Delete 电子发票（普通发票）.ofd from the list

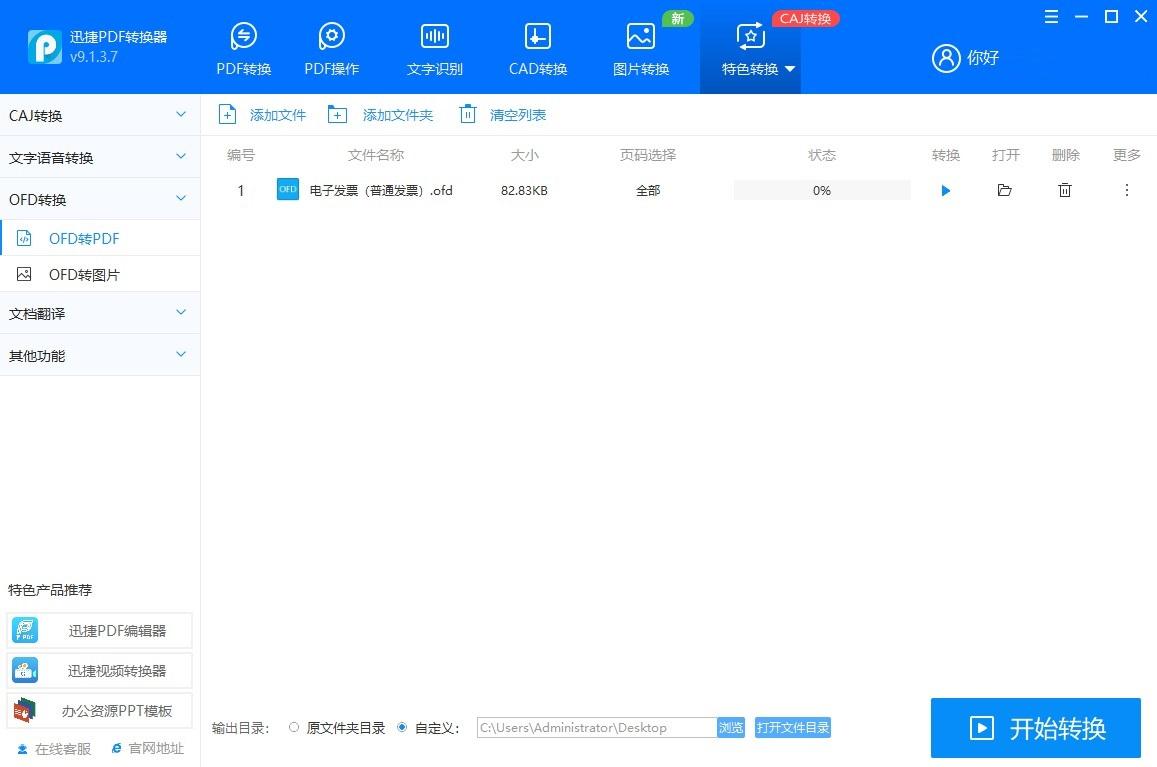[1064, 190]
